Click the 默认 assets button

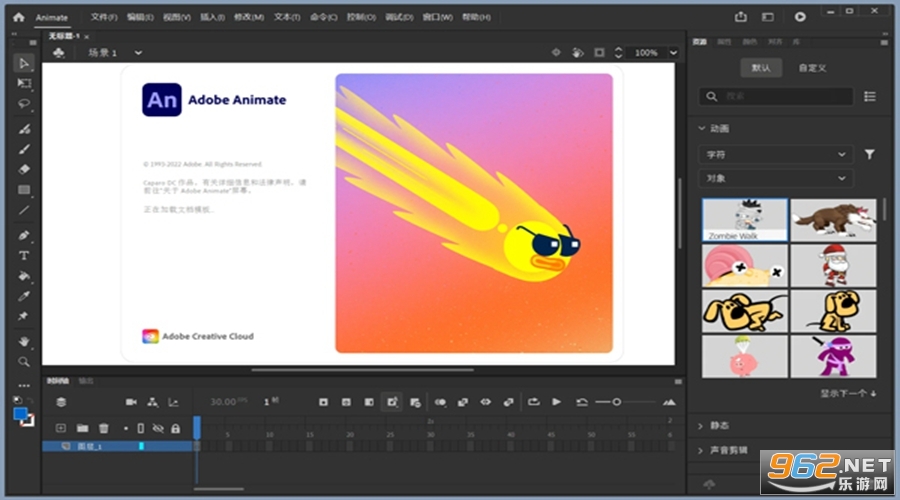click(x=761, y=68)
